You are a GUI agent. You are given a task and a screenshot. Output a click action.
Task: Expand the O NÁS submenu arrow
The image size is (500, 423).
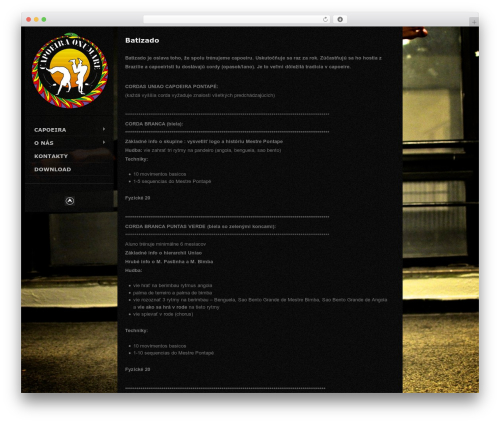(x=104, y=142)
